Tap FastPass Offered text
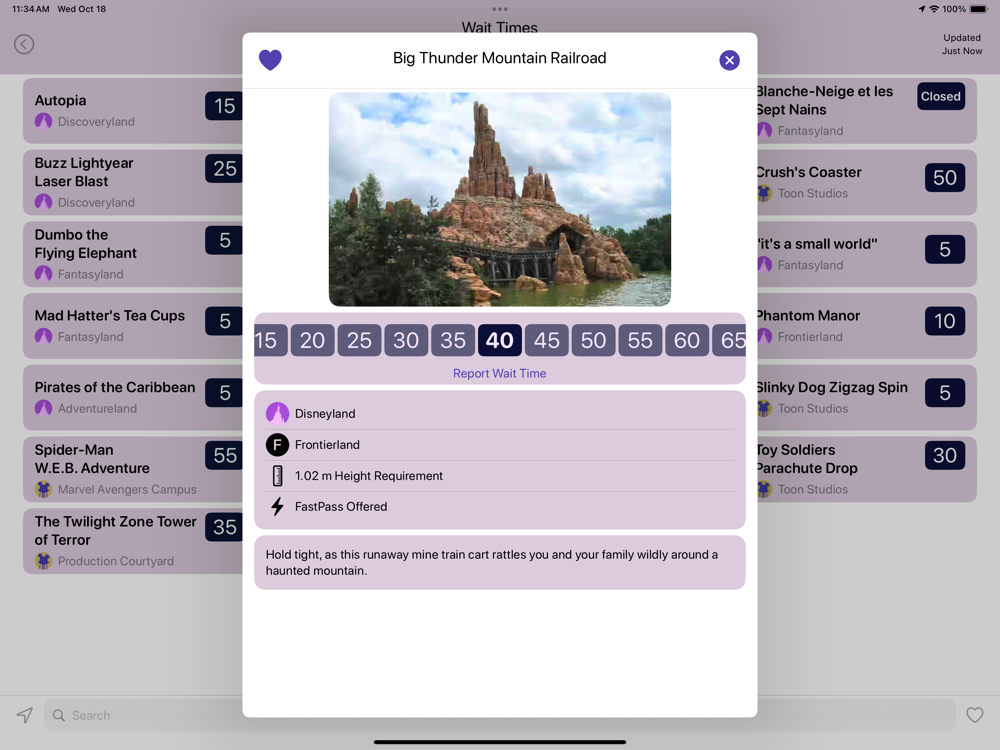Viewport: 1000px width, 750px height. (x=341, y=506)
